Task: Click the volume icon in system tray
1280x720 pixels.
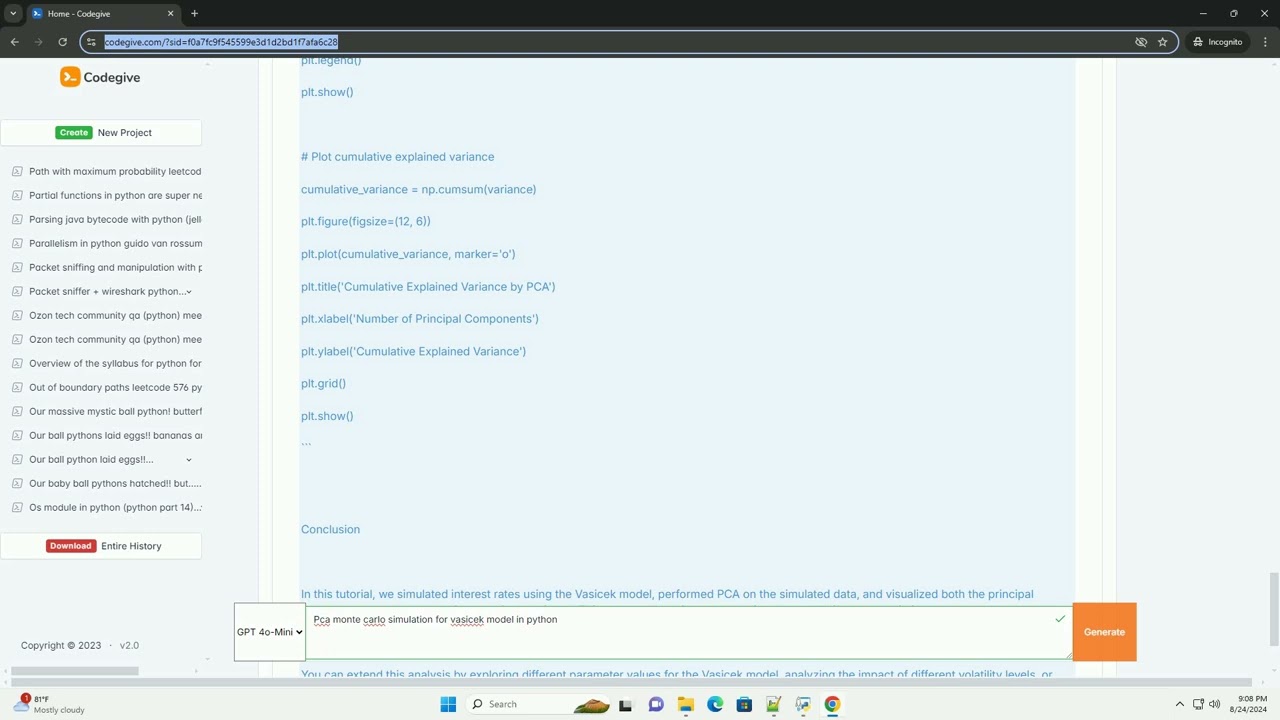Action: pyautogui.click(x=1215, y=704)
